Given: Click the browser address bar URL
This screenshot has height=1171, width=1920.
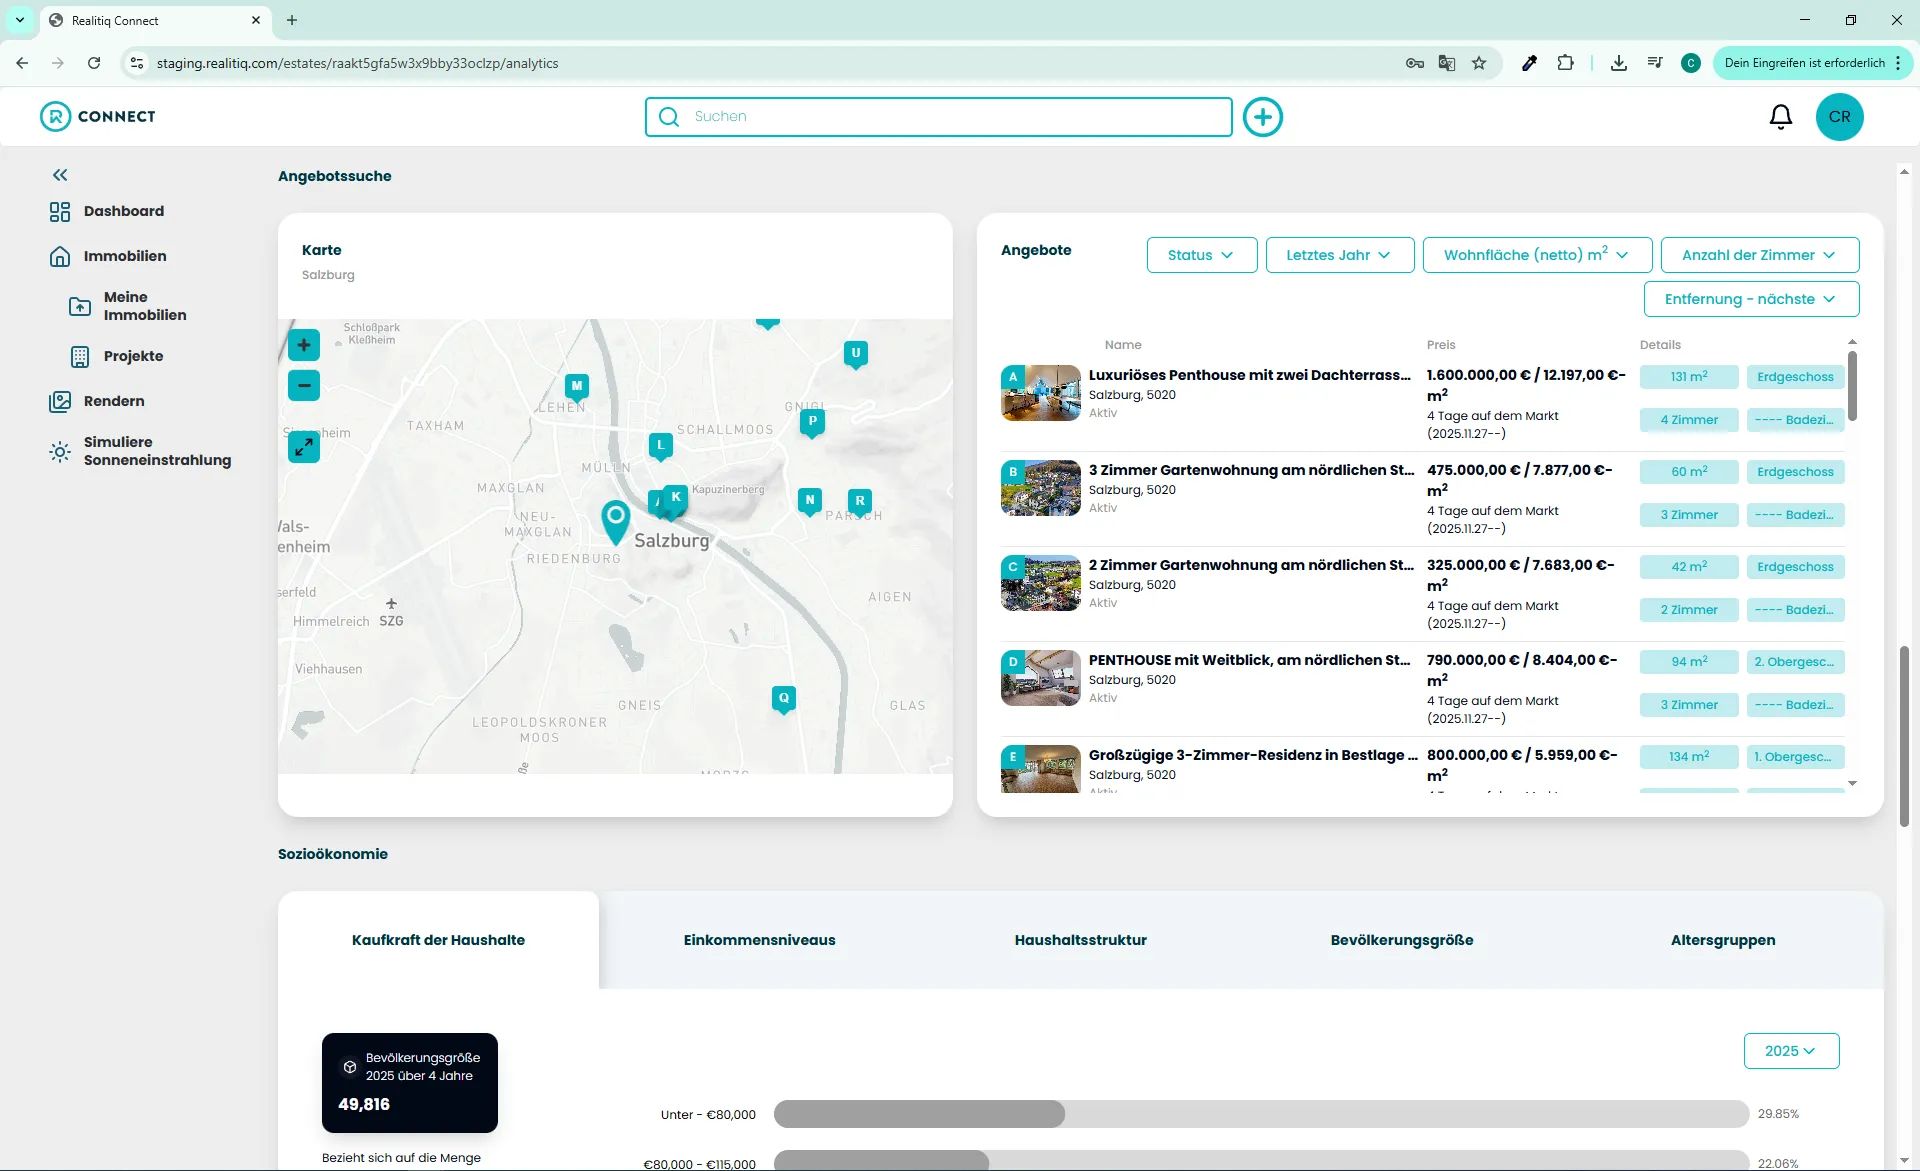Looking at the screenshot, I should point(357,63).
